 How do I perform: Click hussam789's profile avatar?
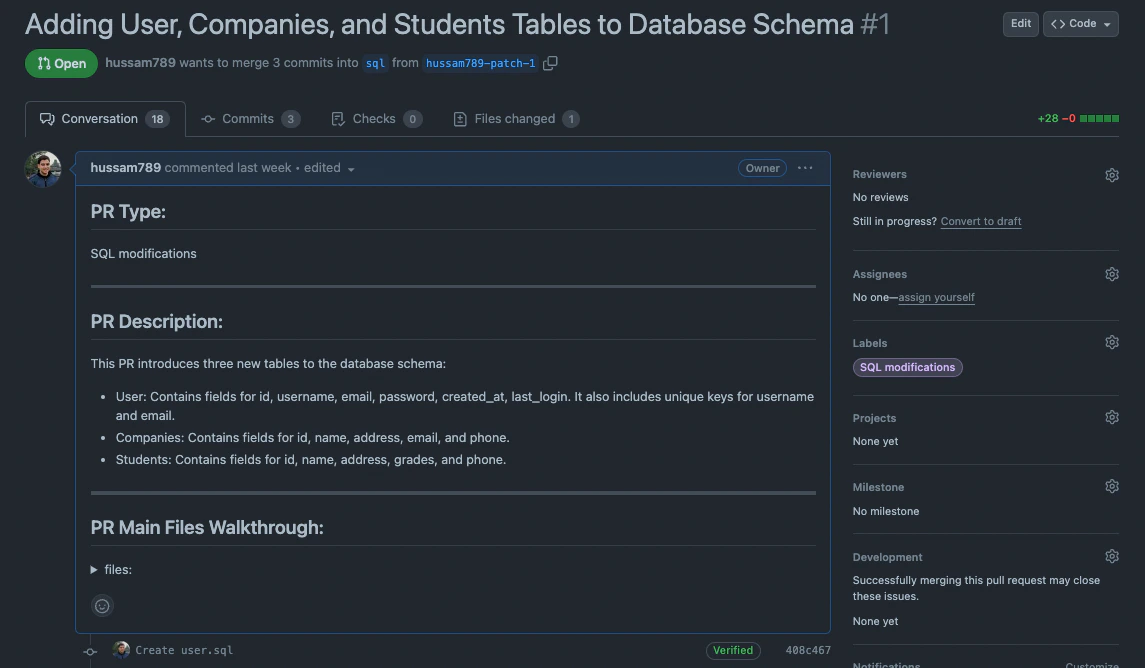click(x=41, y=168)
